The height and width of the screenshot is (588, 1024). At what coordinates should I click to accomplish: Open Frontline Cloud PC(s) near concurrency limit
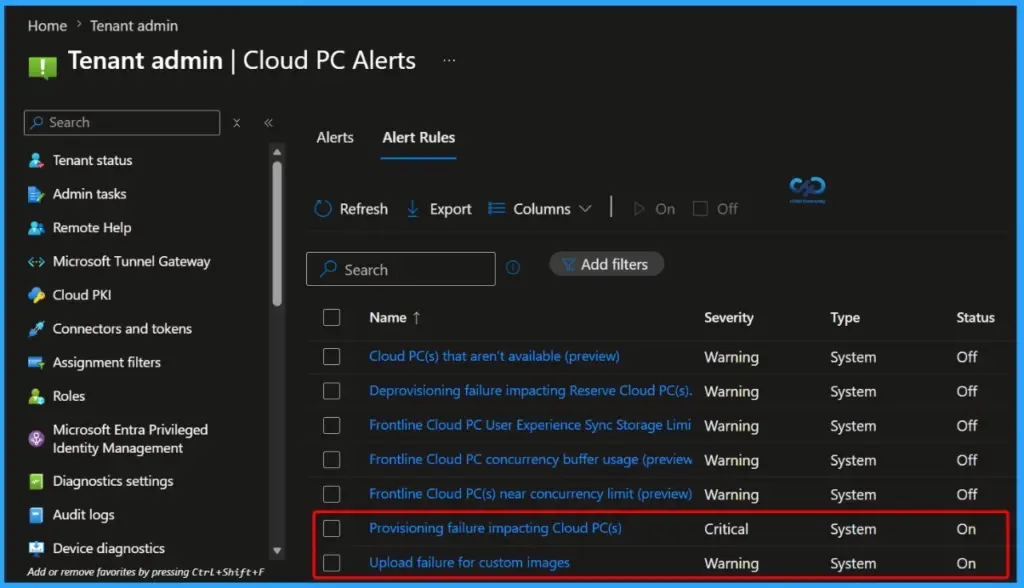click(x=530, y=494)
